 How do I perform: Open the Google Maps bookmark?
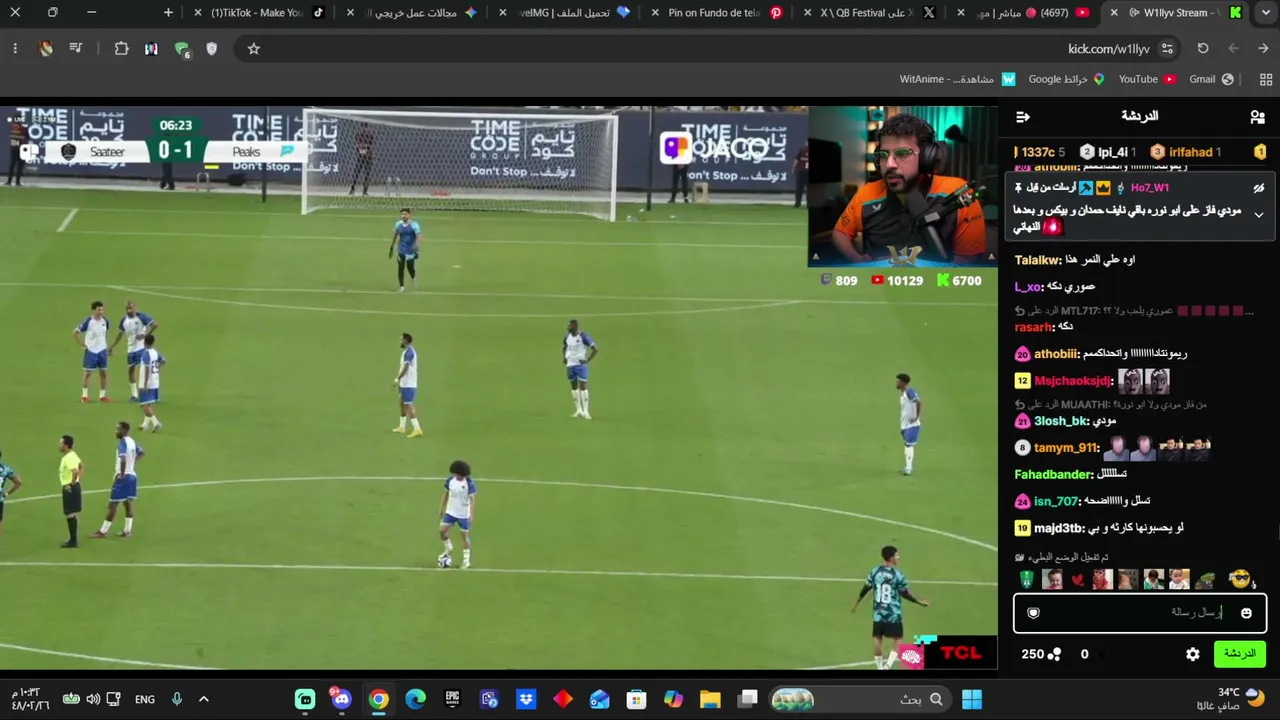pos(1066,79)
